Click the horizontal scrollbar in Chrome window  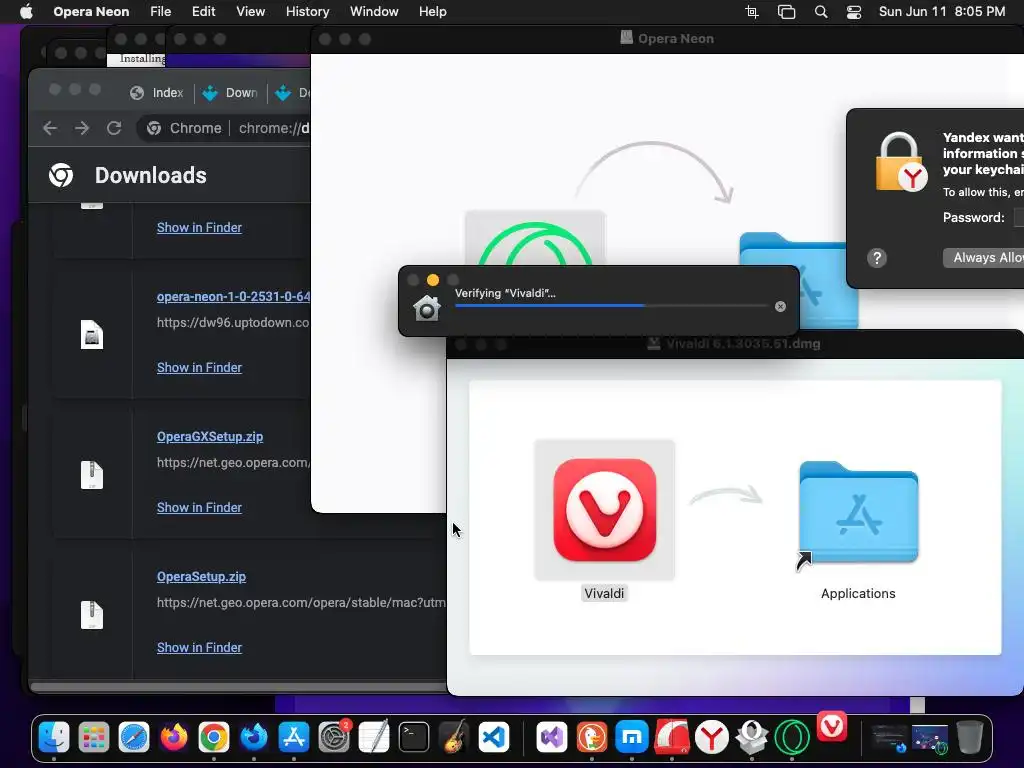(238, 687)
